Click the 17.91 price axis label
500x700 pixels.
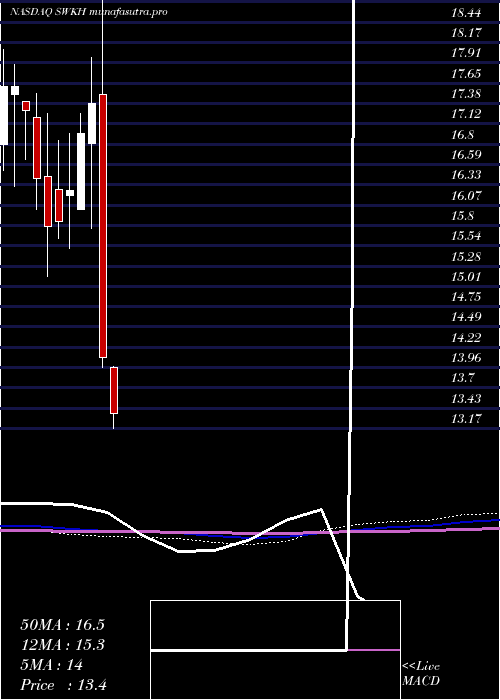point(466,53)
